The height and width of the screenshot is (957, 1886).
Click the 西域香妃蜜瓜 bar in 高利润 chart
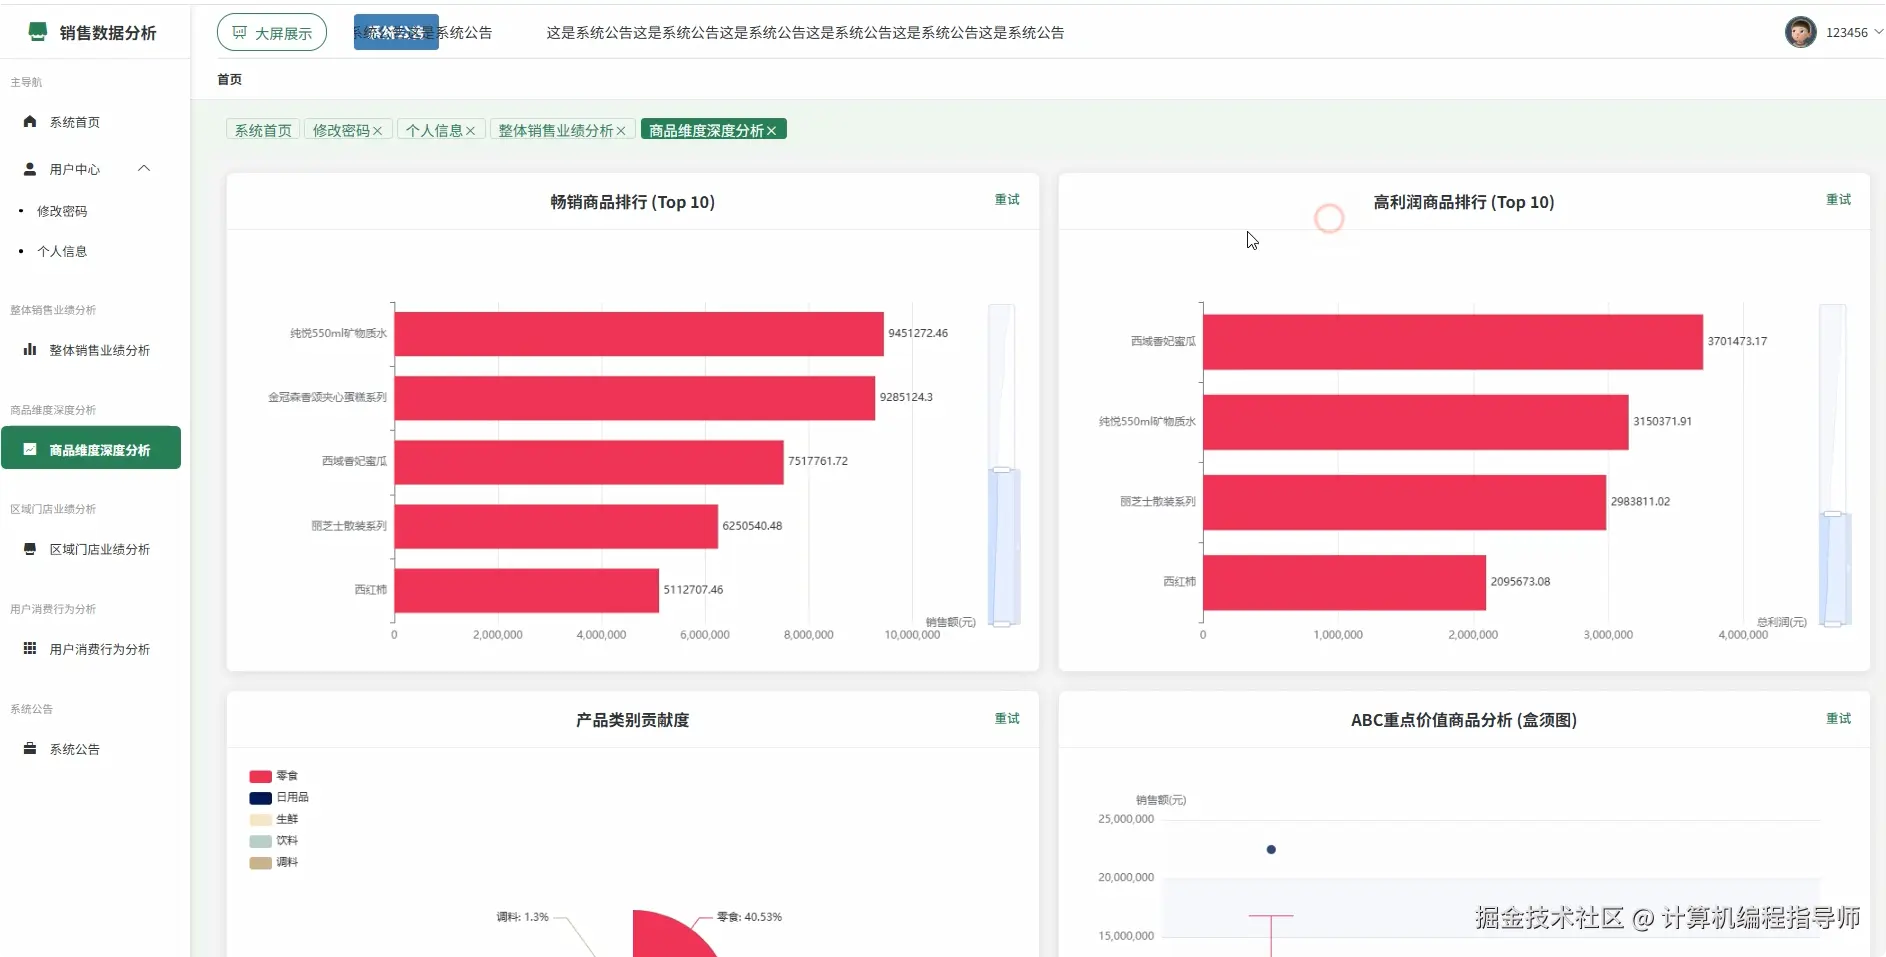(x=1453, y=342)
